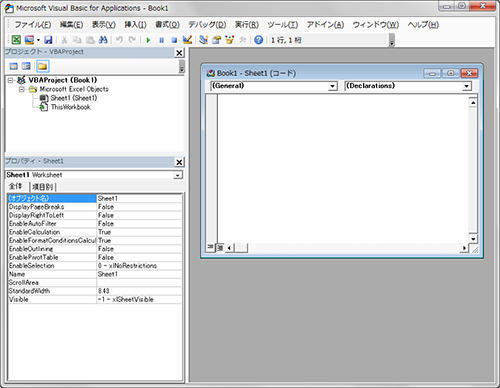Image resolution: width=500 pixels, height=388 pixels.
Task: Click the StandardWidth value 8.43
Action: coord(139,291)
